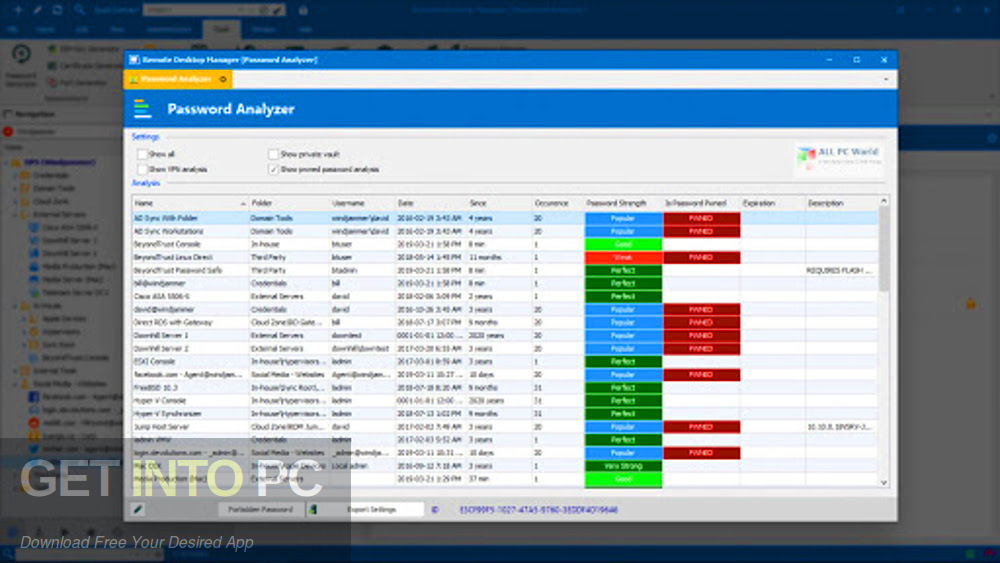
Task: Select the ESXi Console row in the table
Action: point(504,362)
